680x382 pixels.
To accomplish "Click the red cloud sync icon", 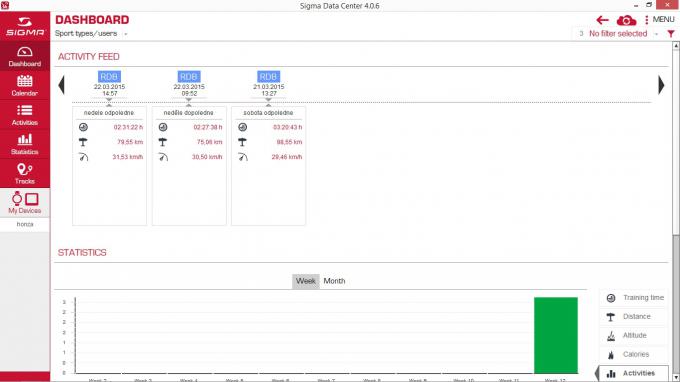I will click(x=626, y=20).
